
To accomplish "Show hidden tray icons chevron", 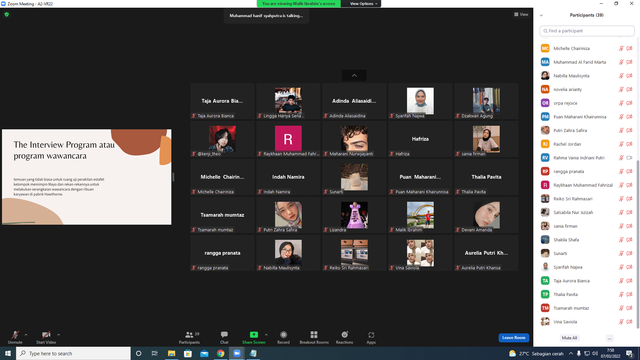I will pyautogui.click(x=571, y=353).
